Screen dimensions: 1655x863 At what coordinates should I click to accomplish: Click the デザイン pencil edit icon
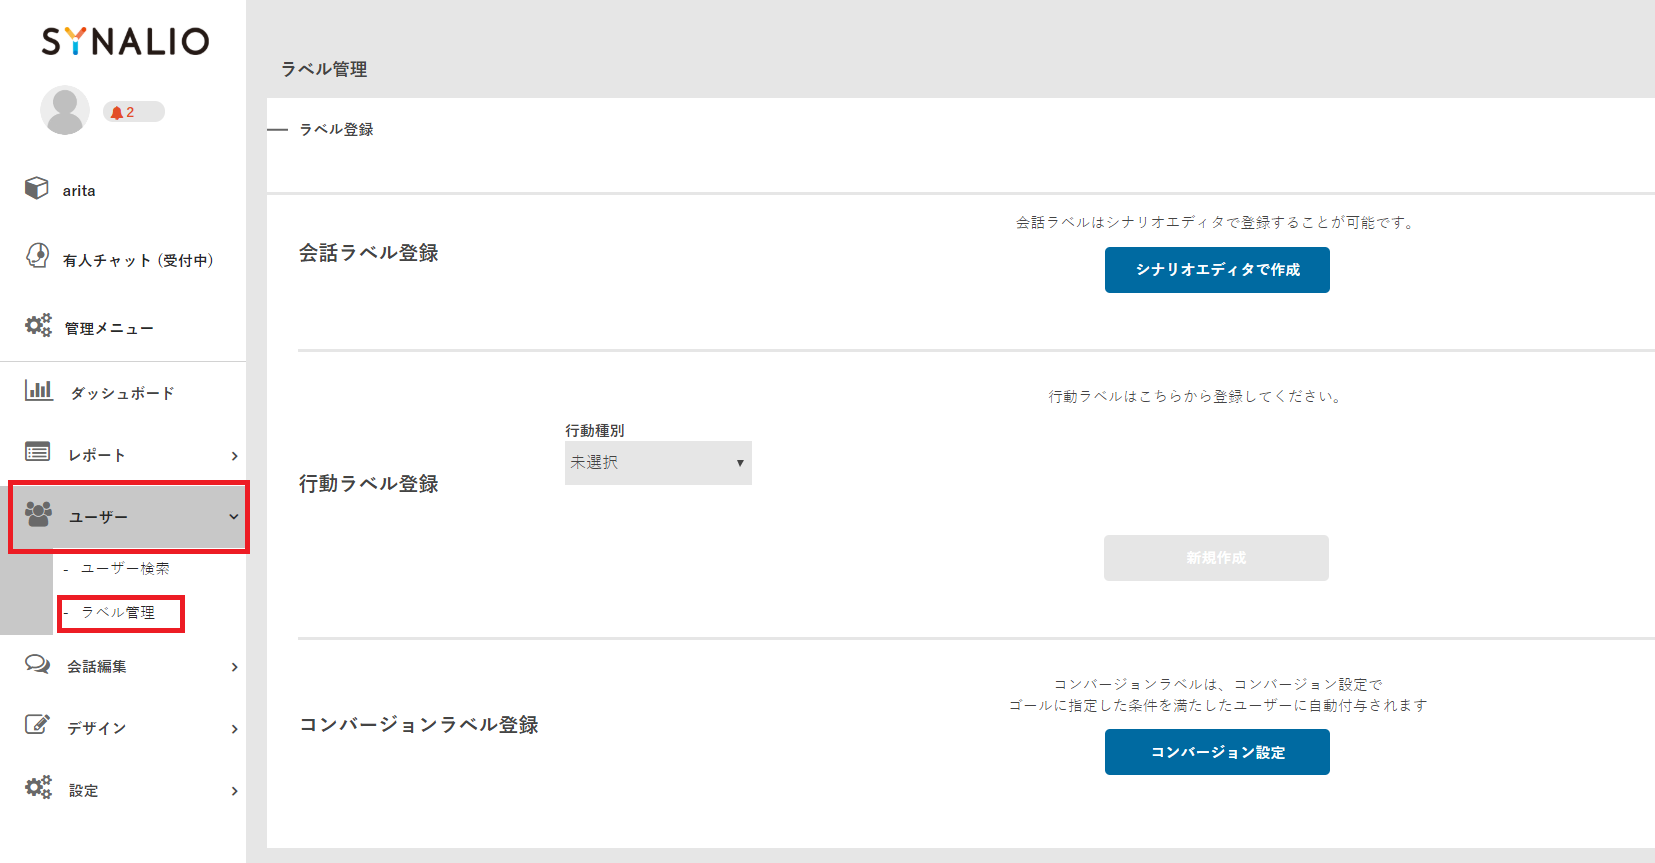37,725
